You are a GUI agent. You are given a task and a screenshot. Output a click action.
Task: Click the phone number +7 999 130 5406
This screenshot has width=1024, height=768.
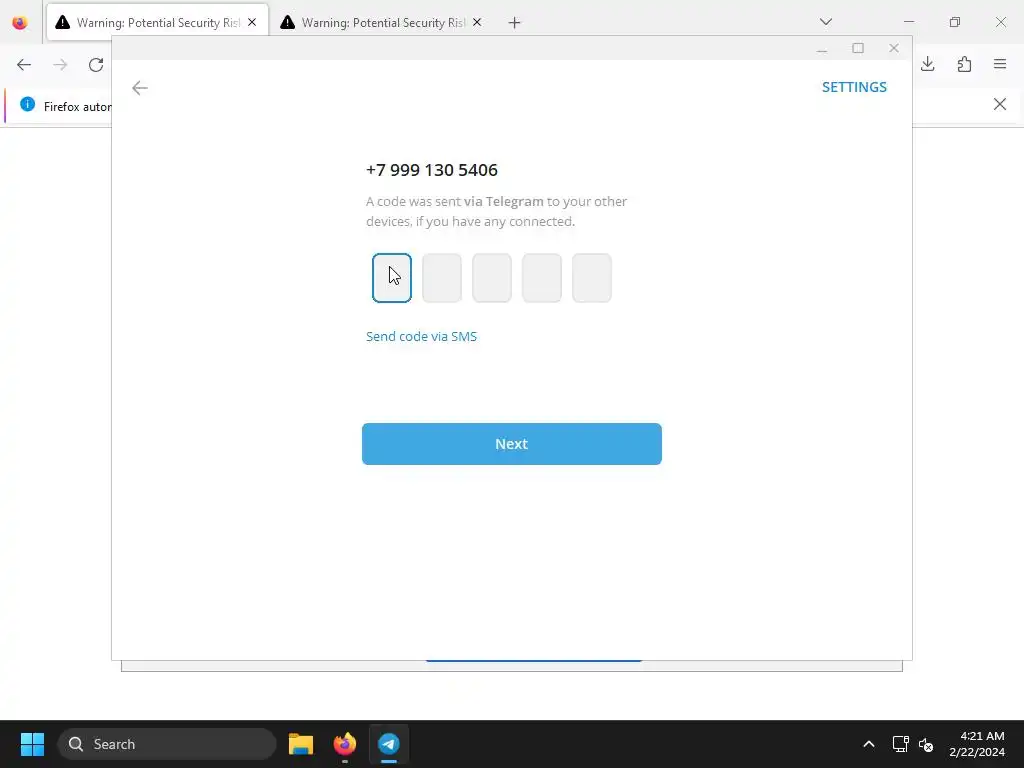click(x=432, y=170)
